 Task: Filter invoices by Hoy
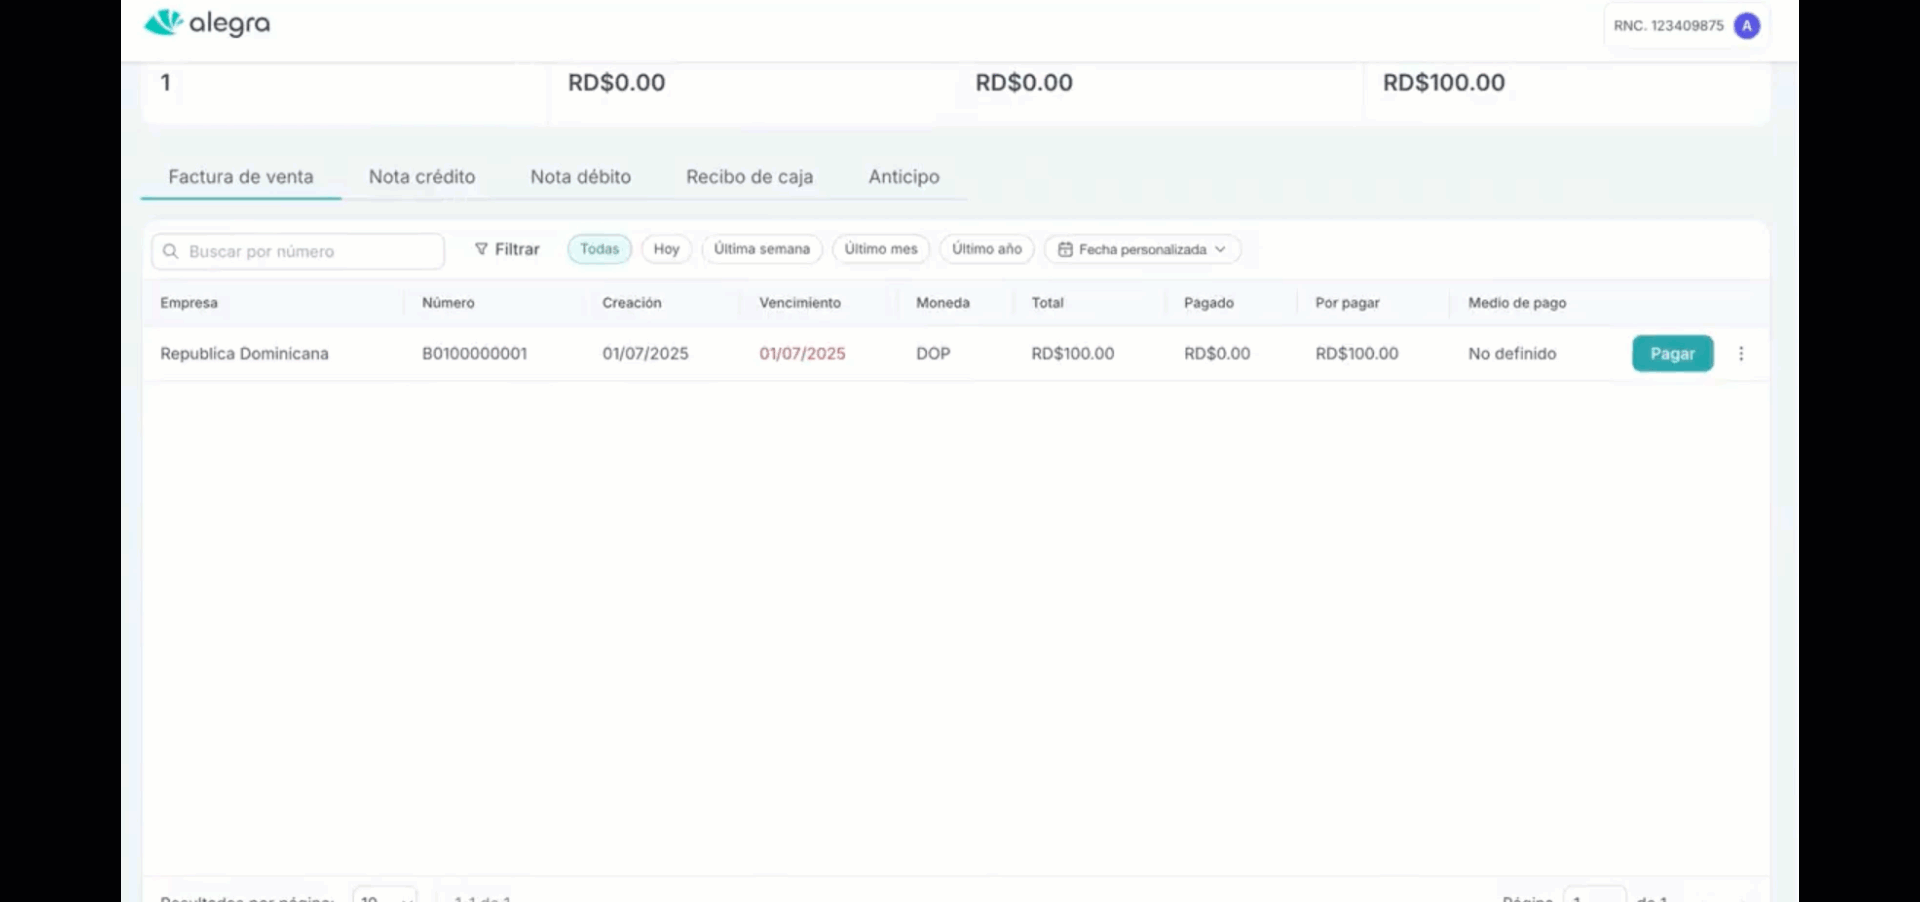[x=667, y=249]
